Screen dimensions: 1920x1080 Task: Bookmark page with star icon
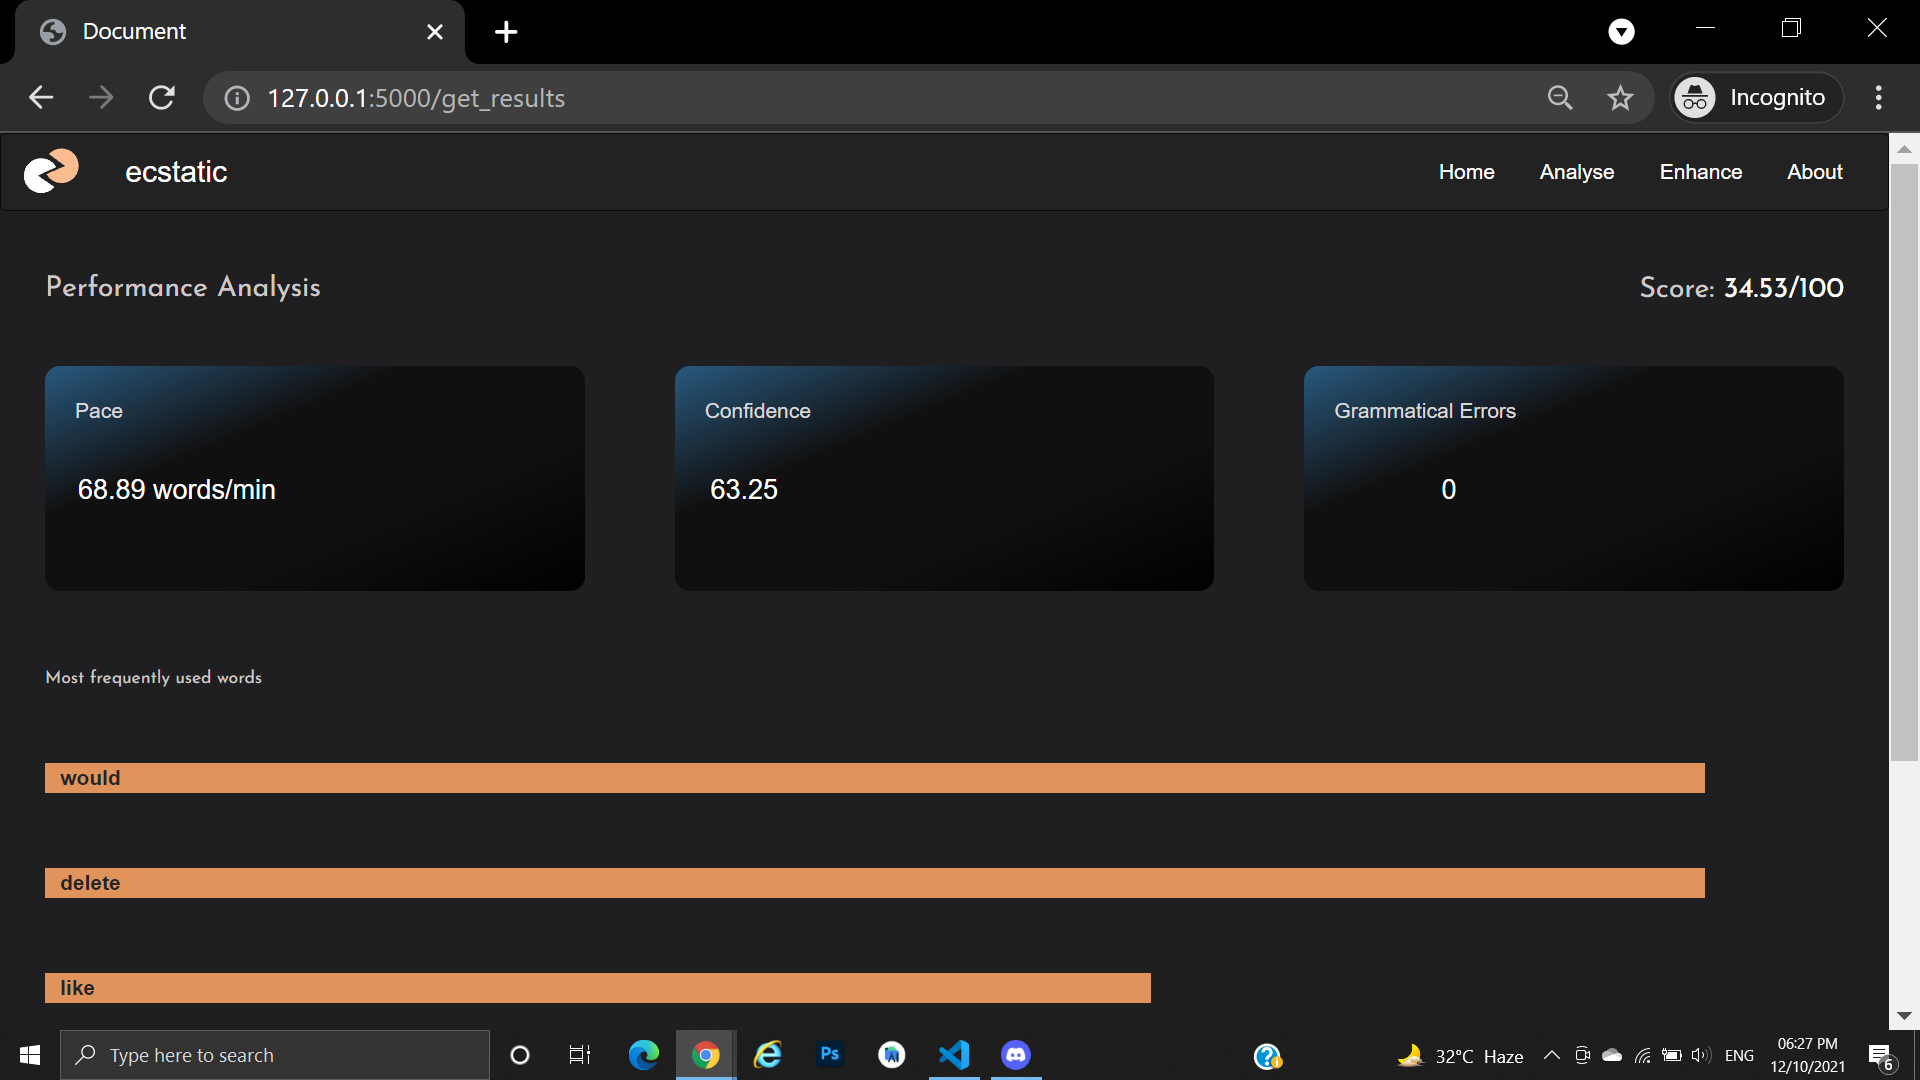[1620, 97]
